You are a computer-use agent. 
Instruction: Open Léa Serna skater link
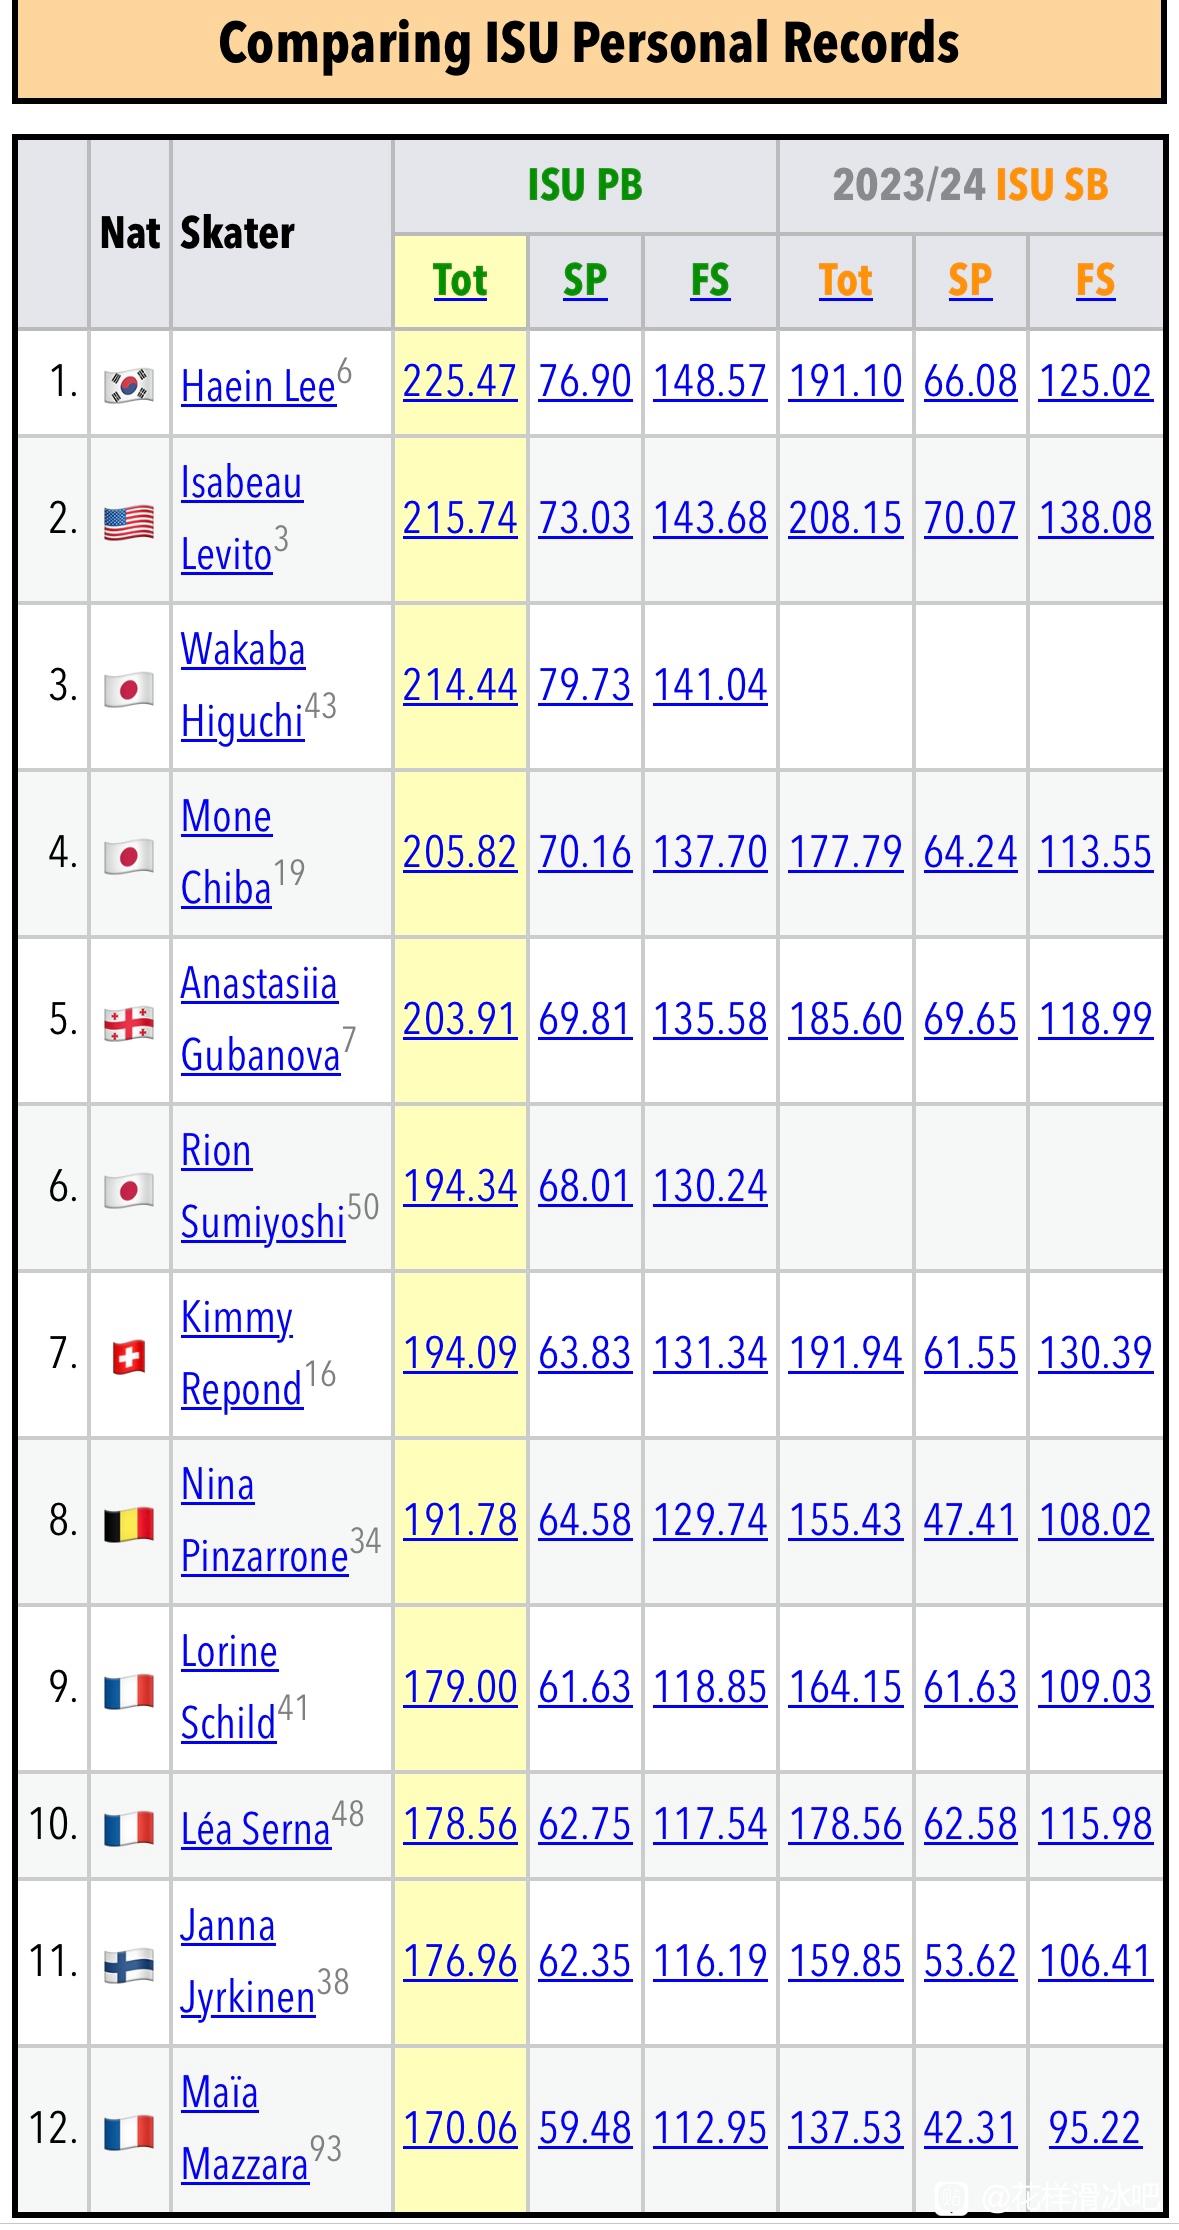pos(256,1829)
